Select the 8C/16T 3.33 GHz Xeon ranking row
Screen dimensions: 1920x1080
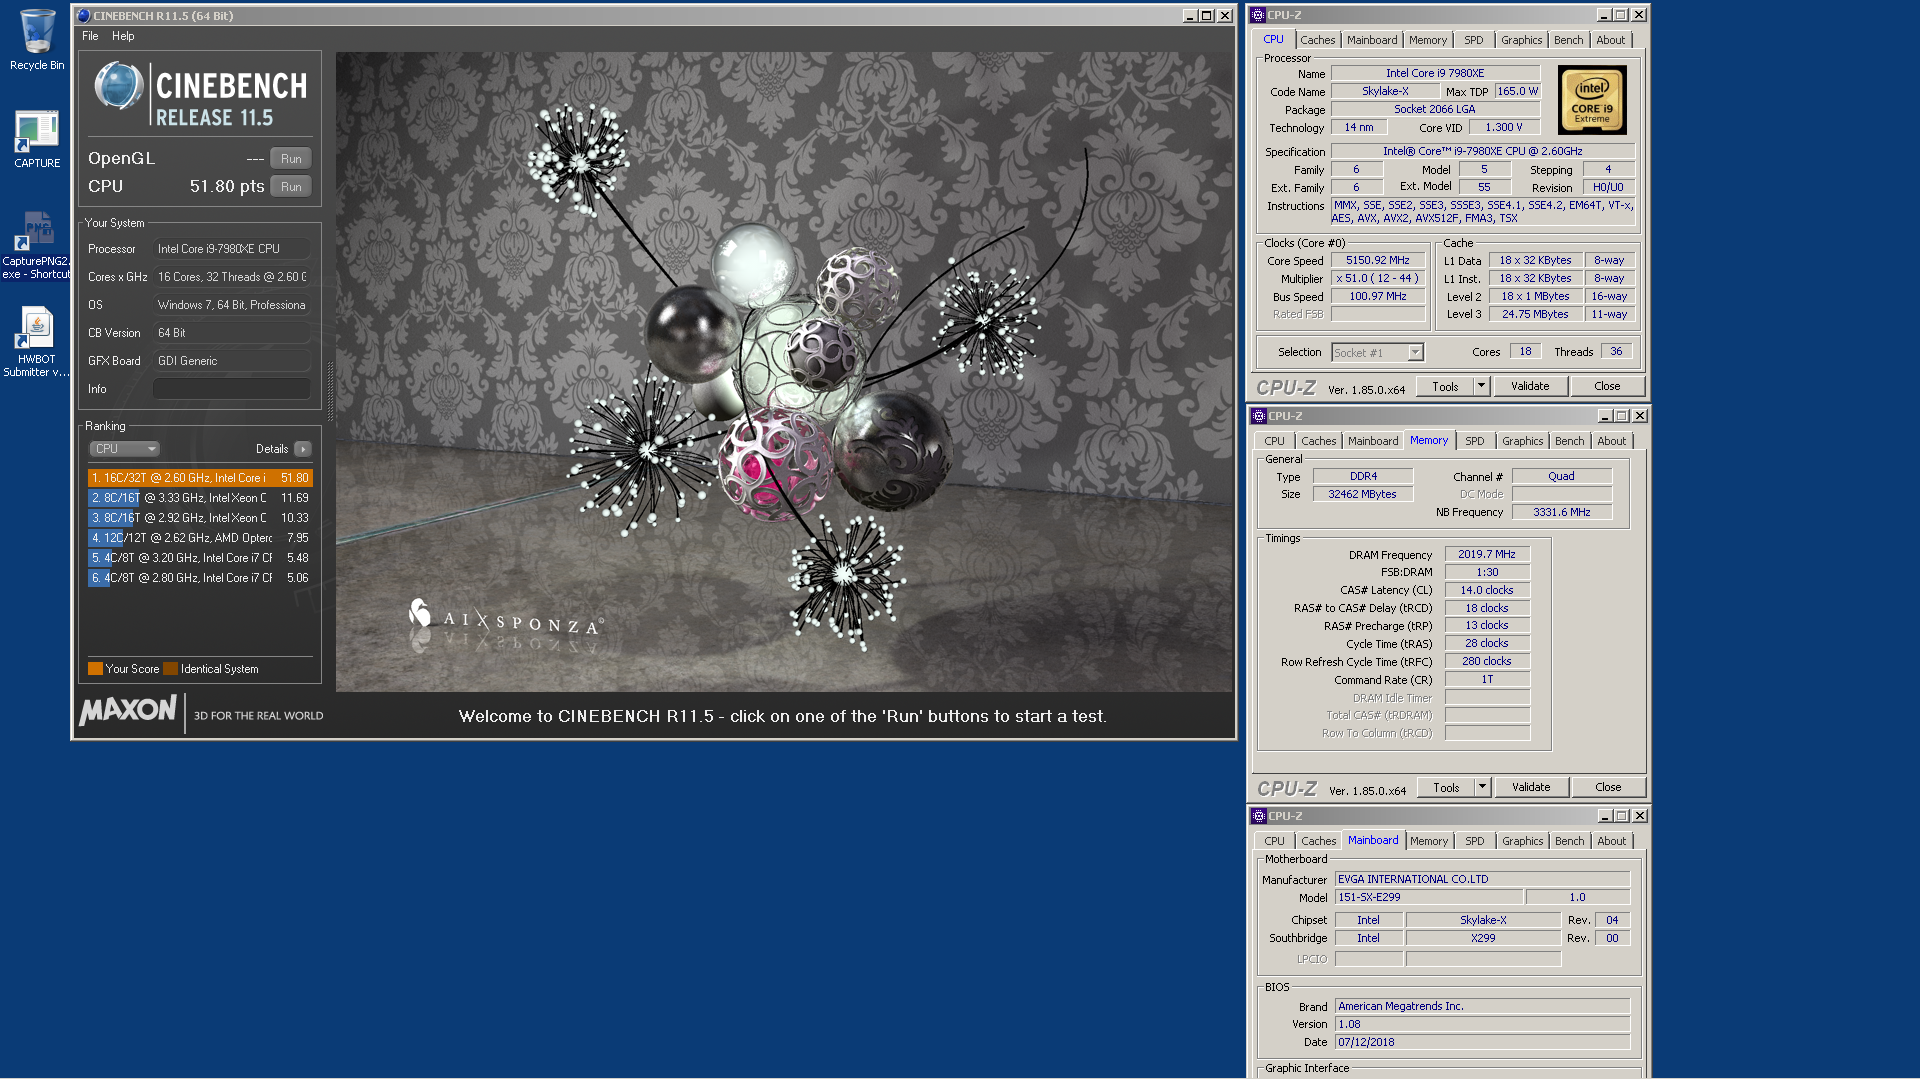click(200, 498)
